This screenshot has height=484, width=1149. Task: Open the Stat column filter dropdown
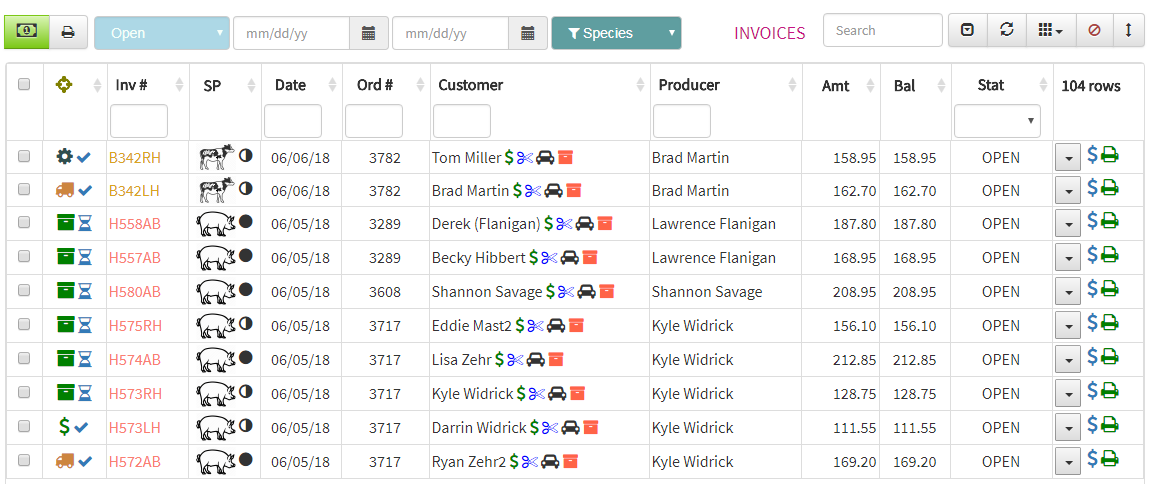click(997, 120)
